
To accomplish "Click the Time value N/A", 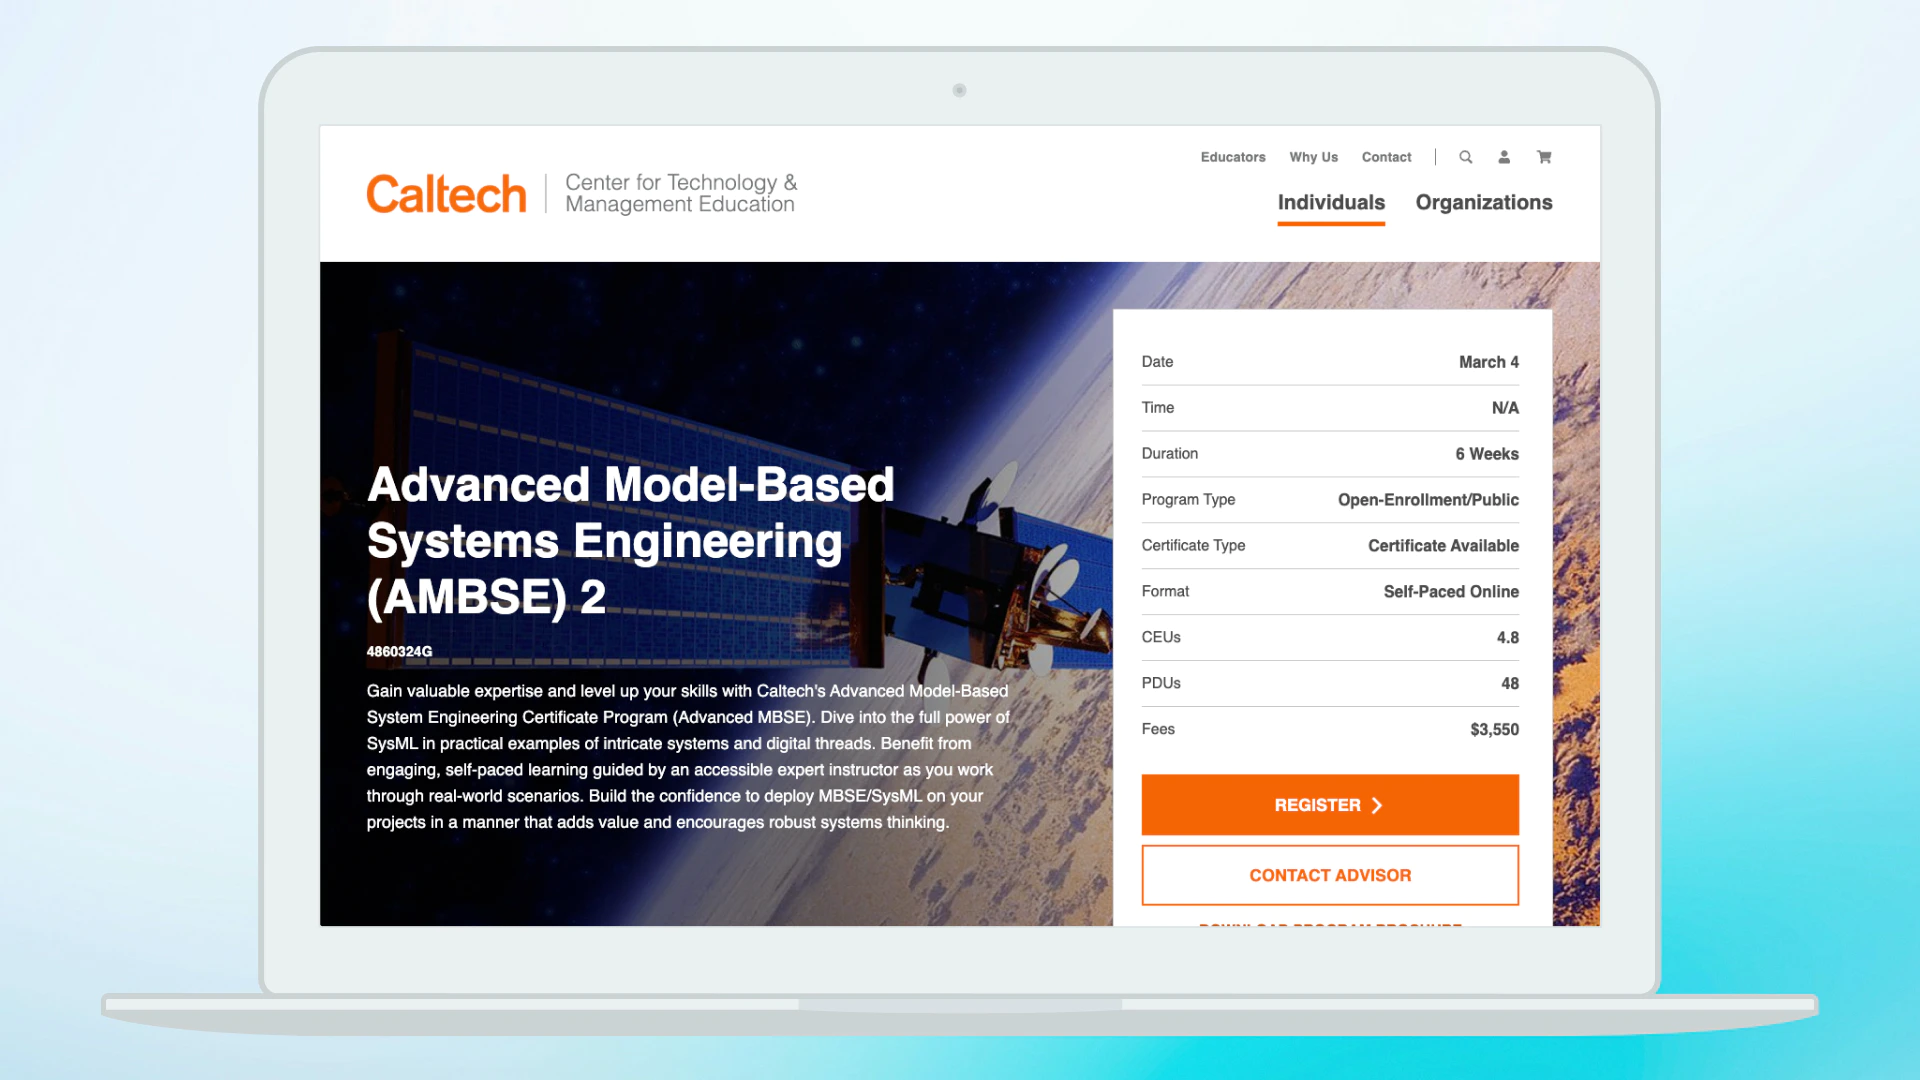I will [x=1505, y=408].
